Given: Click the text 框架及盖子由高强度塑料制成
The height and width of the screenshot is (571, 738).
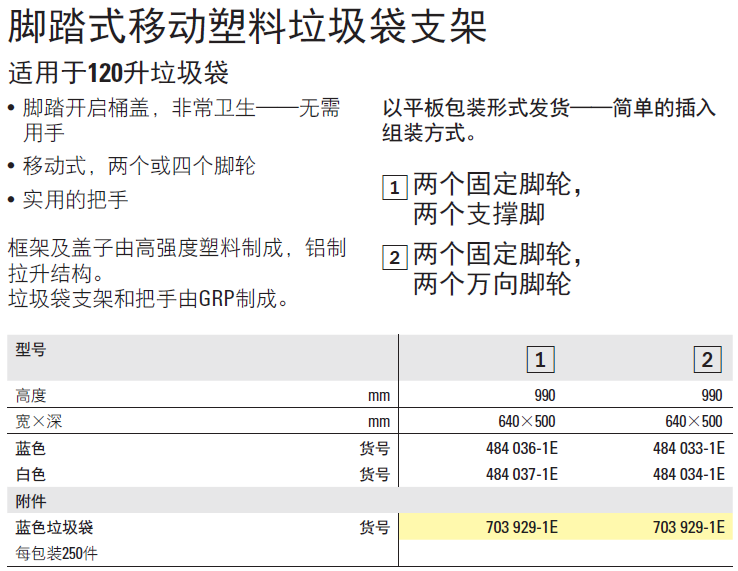Looking at the screenshot, I should [x=145, y=248].
